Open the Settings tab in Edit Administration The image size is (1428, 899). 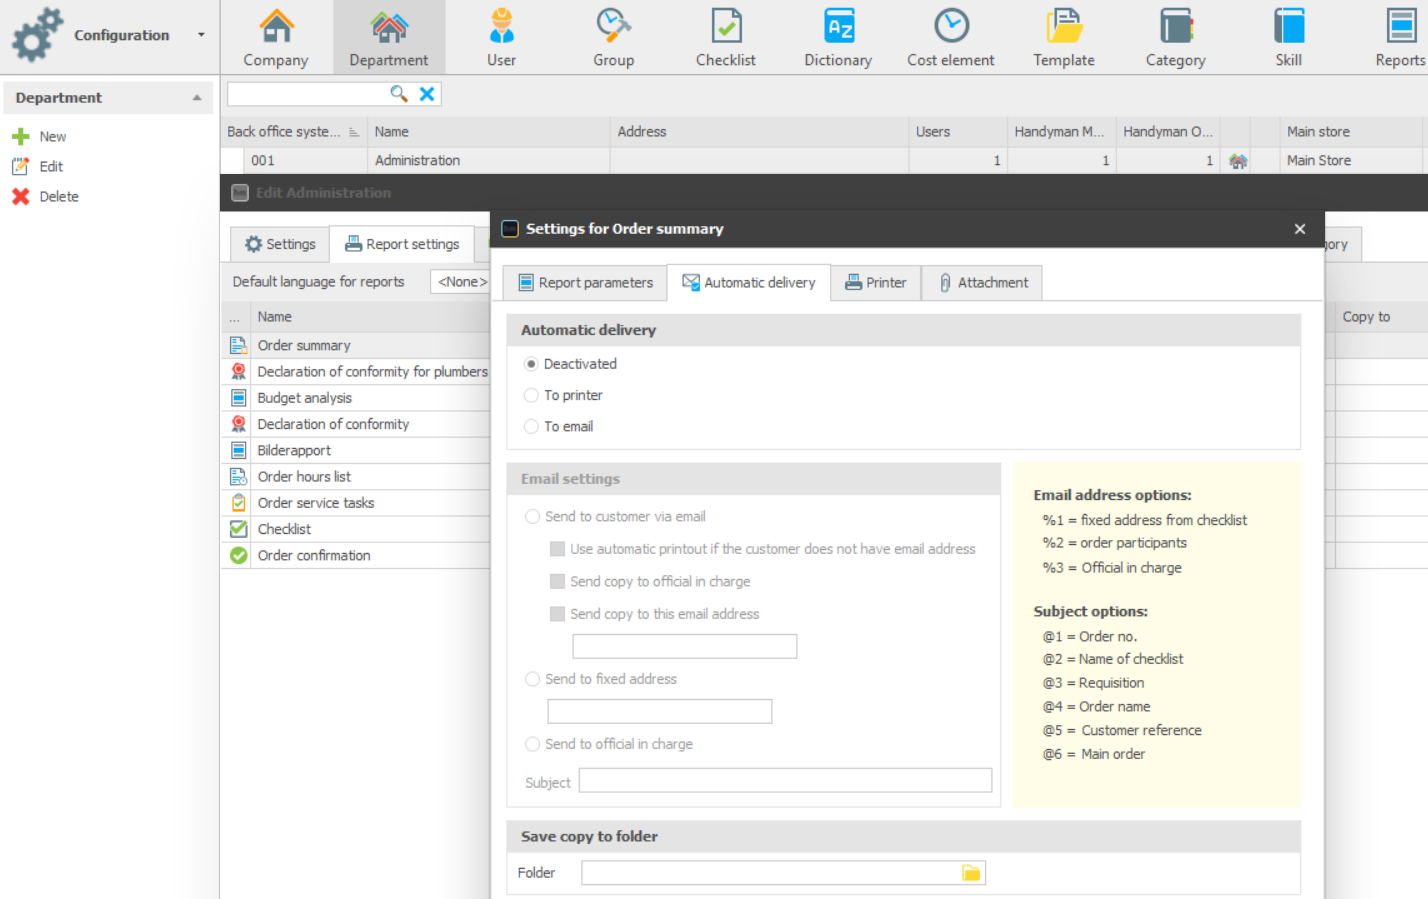(280, 244)
